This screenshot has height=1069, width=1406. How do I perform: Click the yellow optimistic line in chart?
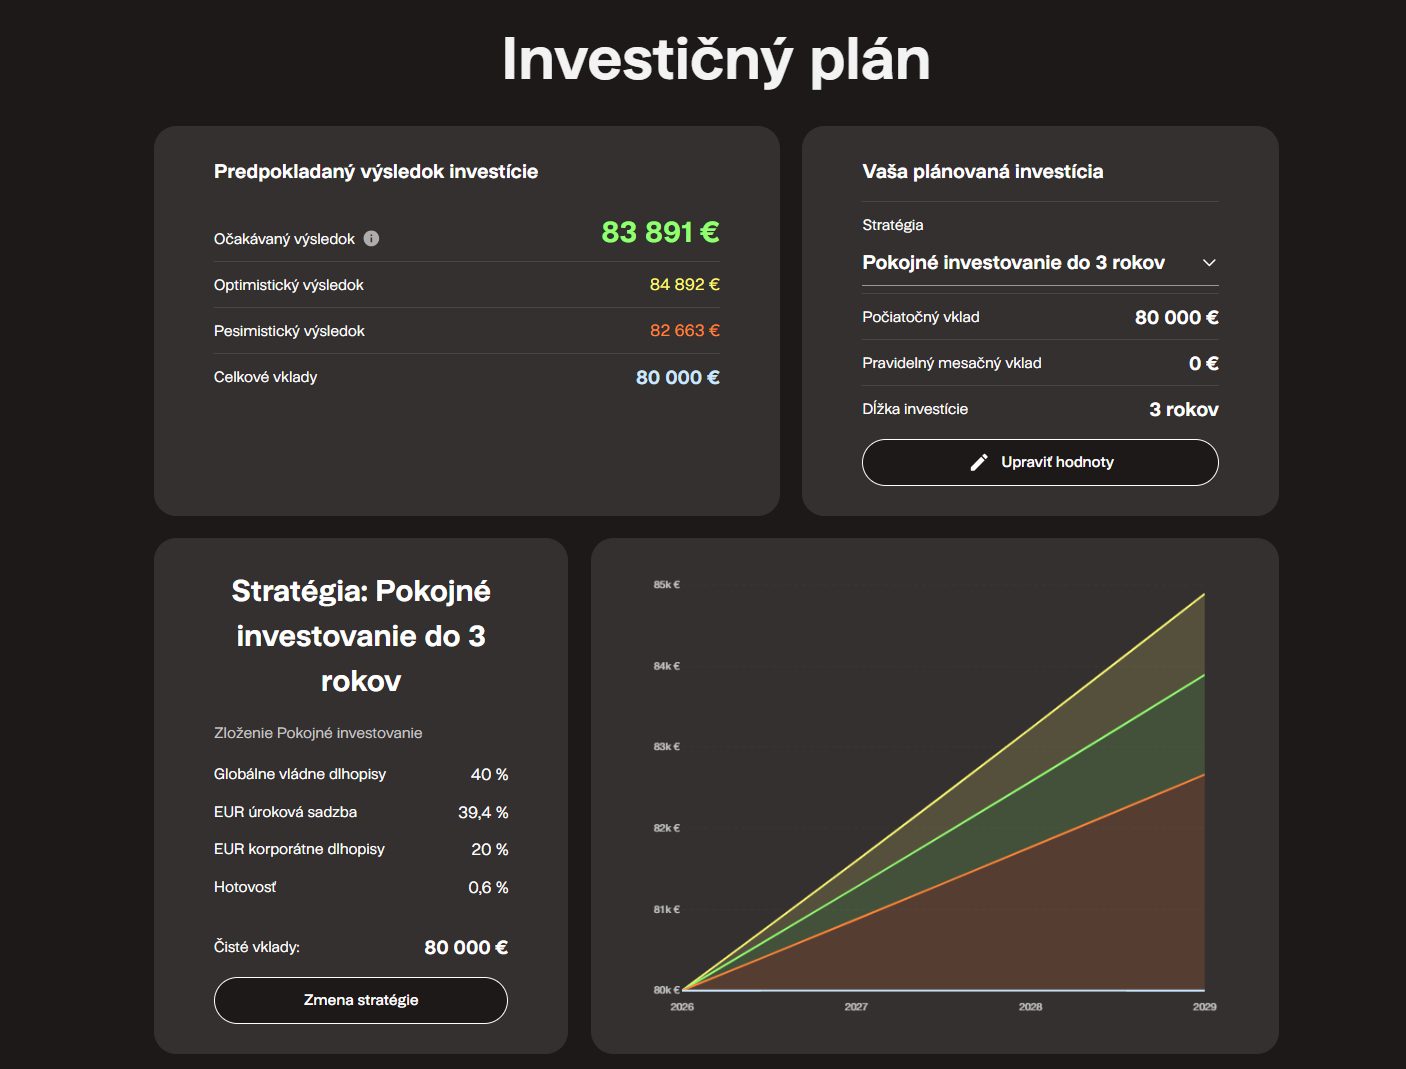pyautogui.click(x=944, y=791)
